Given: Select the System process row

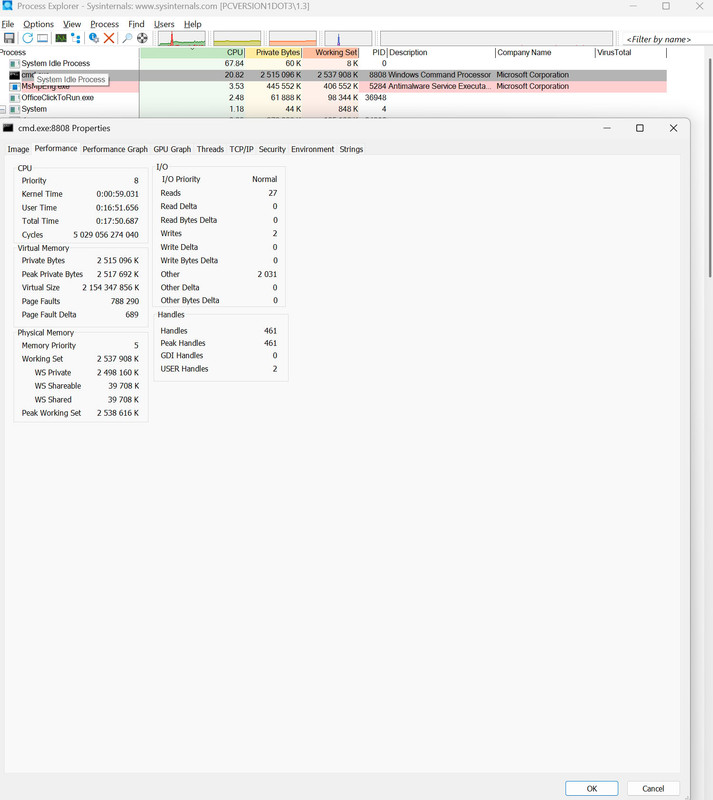Looking at the screenshot, I should click(333, 109).
